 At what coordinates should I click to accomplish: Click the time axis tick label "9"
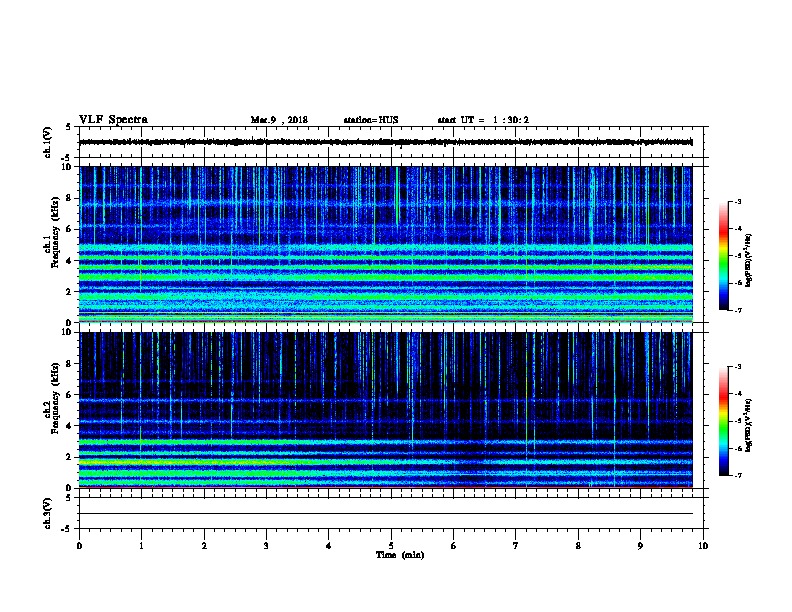tap(640, 546)
